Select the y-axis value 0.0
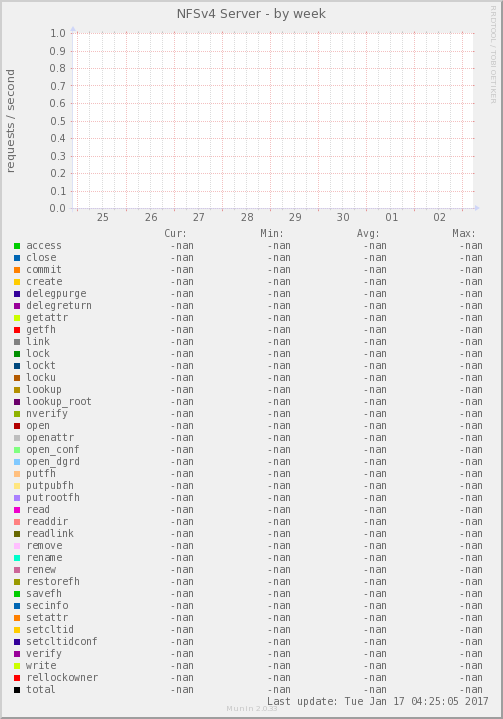 [x=58, y=208]
